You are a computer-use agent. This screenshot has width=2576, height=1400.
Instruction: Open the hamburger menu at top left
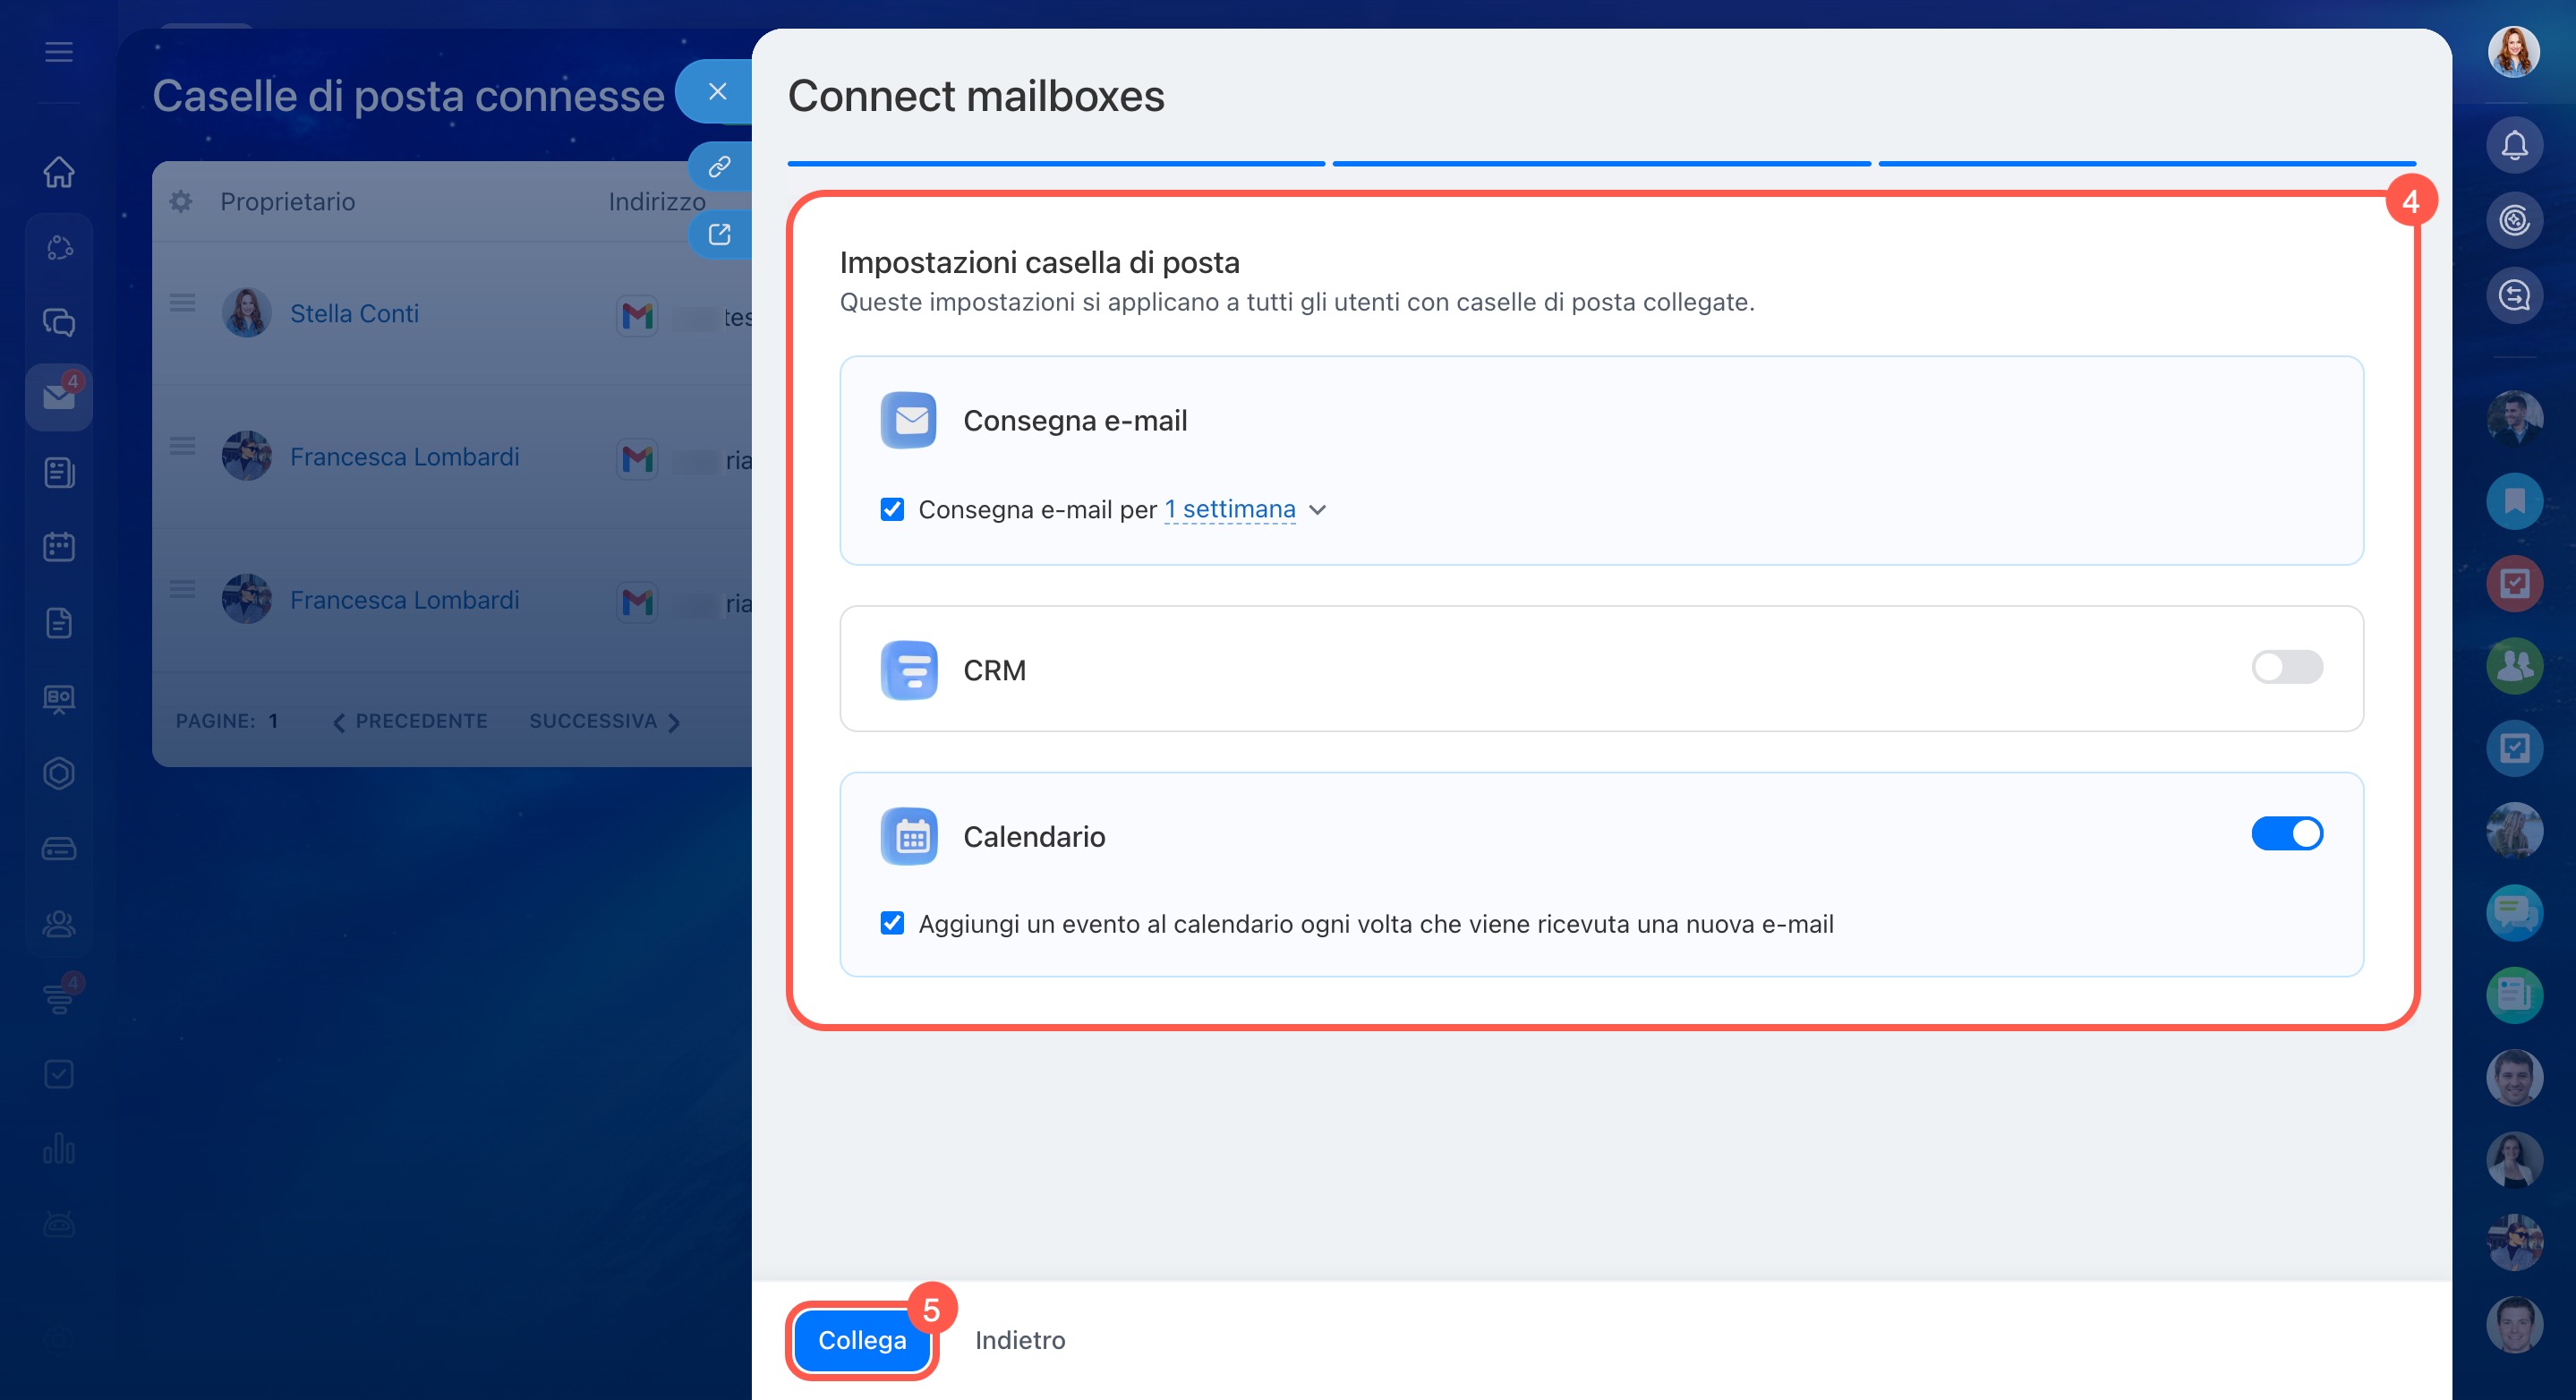(x=59, y=52)
